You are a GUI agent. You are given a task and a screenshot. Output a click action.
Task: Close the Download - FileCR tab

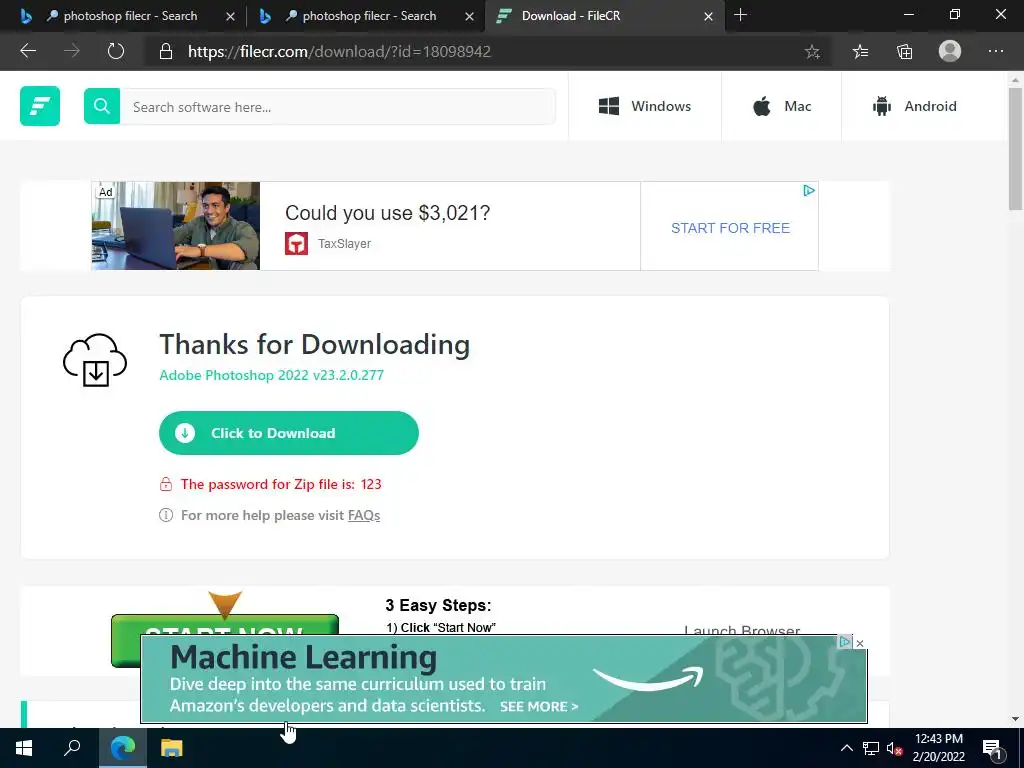tap(708, 16)
